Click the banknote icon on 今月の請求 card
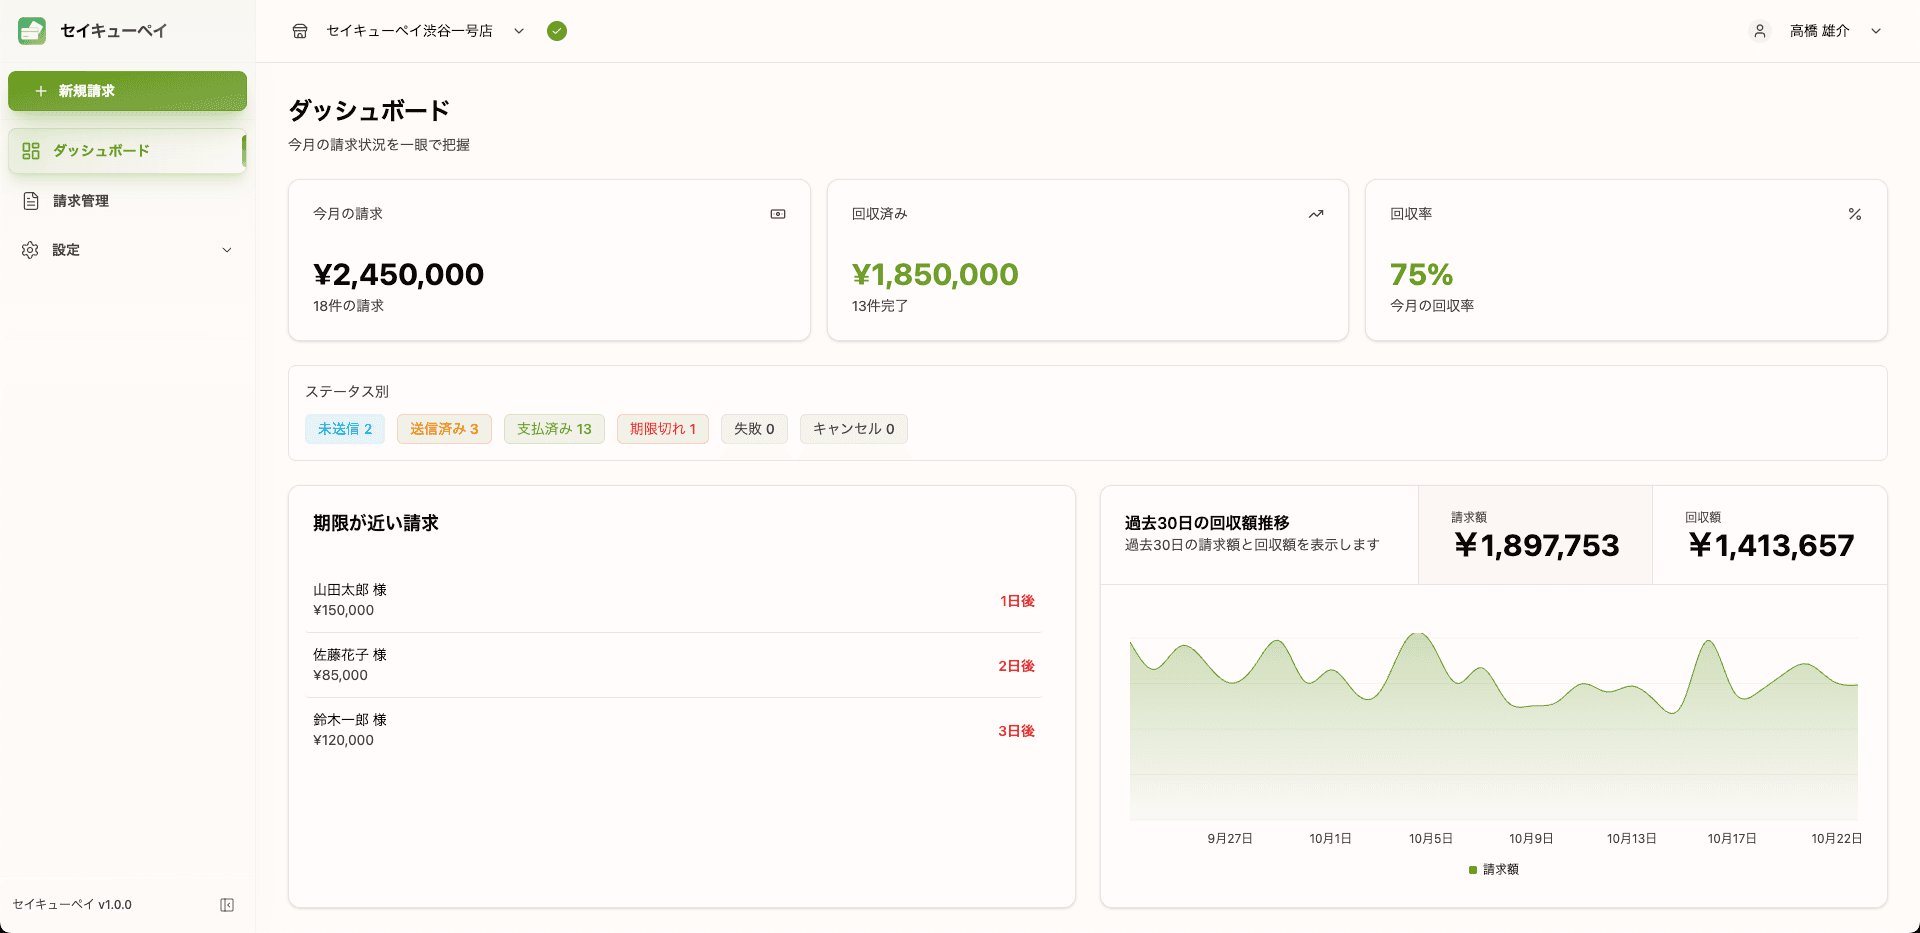 point(778,214)
